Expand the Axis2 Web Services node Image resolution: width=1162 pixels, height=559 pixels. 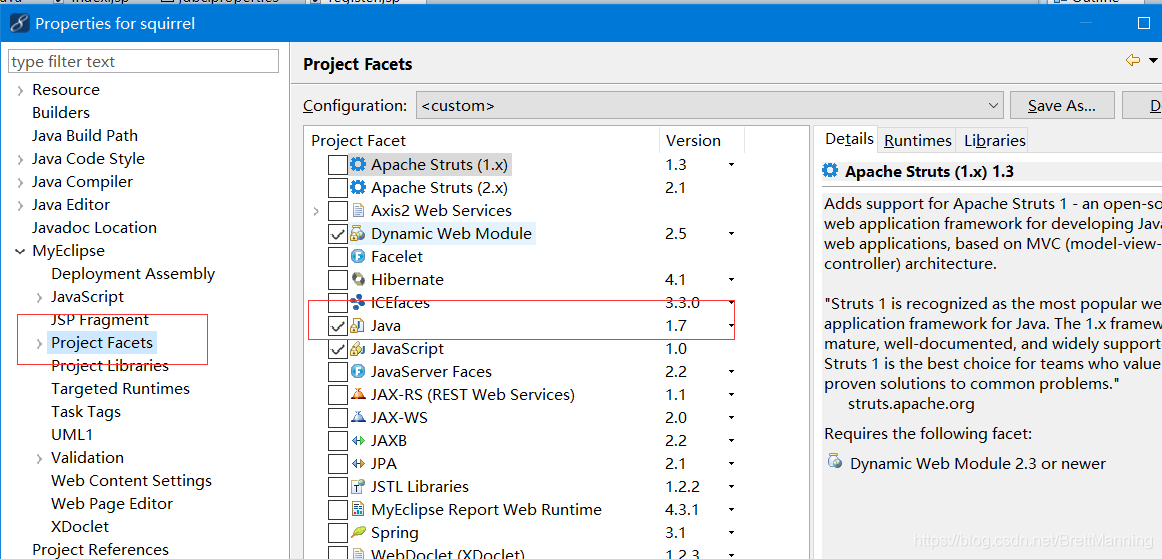point(316,211)
